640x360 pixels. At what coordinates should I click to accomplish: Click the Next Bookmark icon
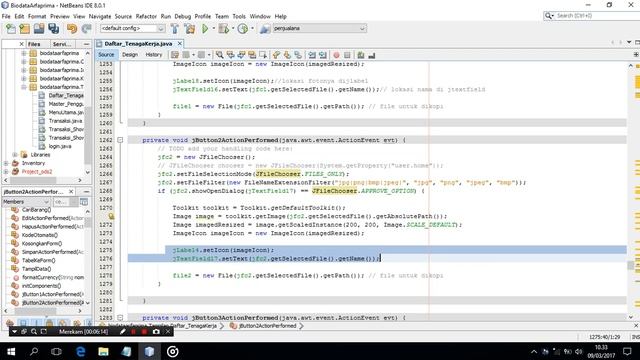click(287, 55)
